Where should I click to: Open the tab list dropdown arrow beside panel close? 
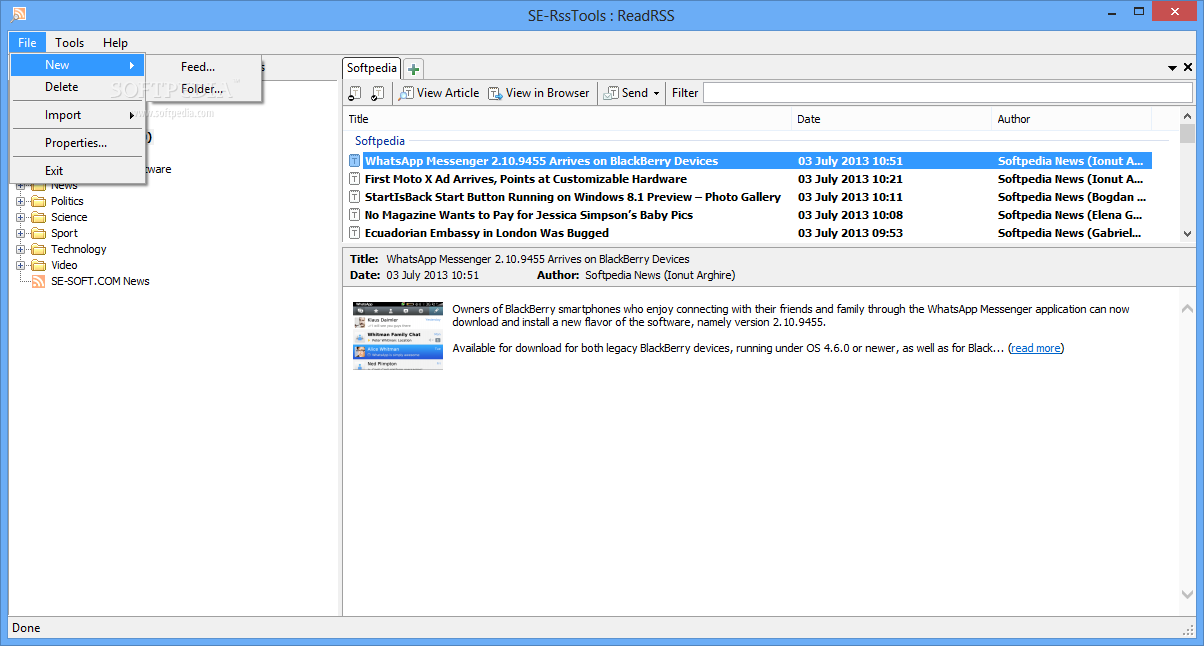1173,68
